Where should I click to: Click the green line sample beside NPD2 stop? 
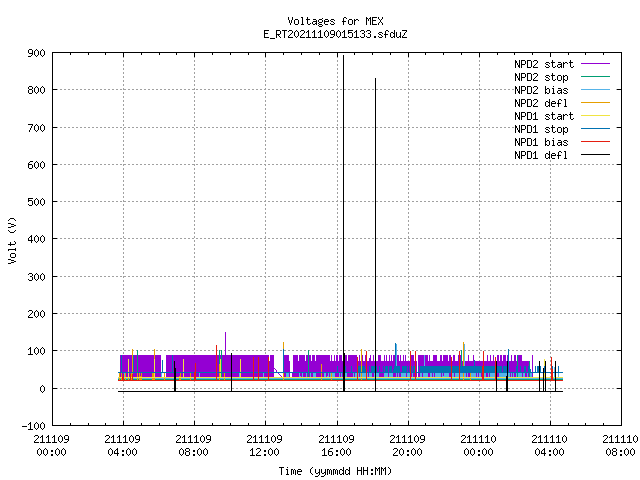[x=596, y=77]
